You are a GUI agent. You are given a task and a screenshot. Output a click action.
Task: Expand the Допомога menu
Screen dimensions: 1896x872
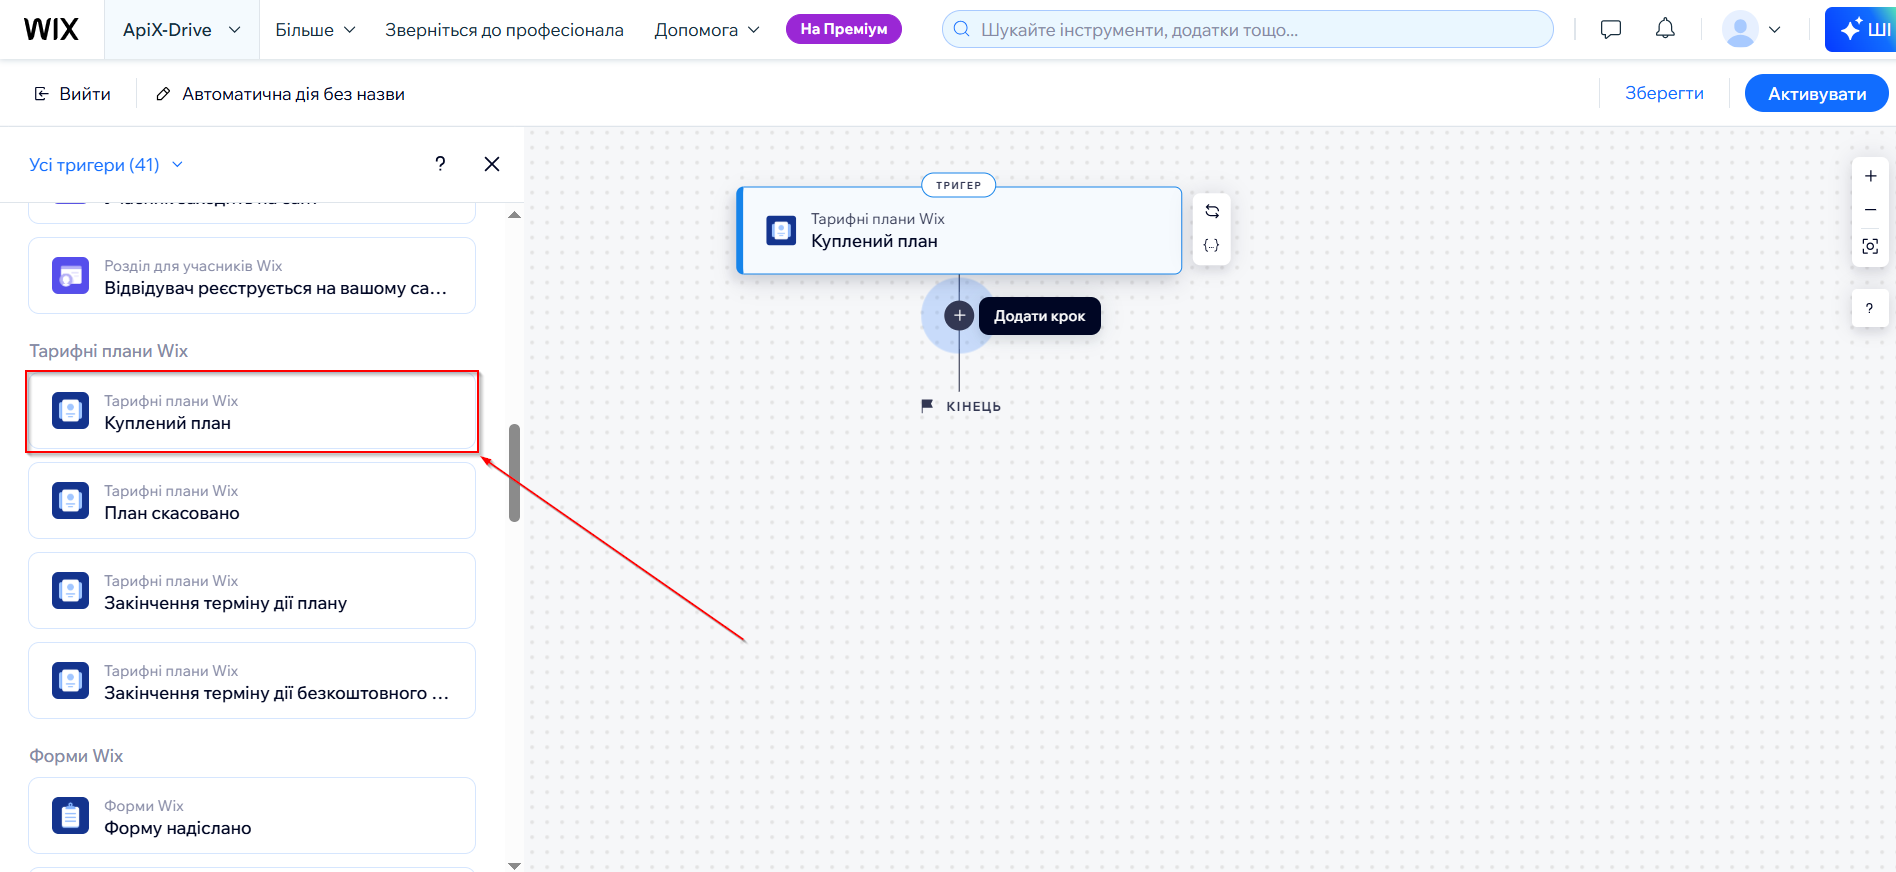pos(707,30)
